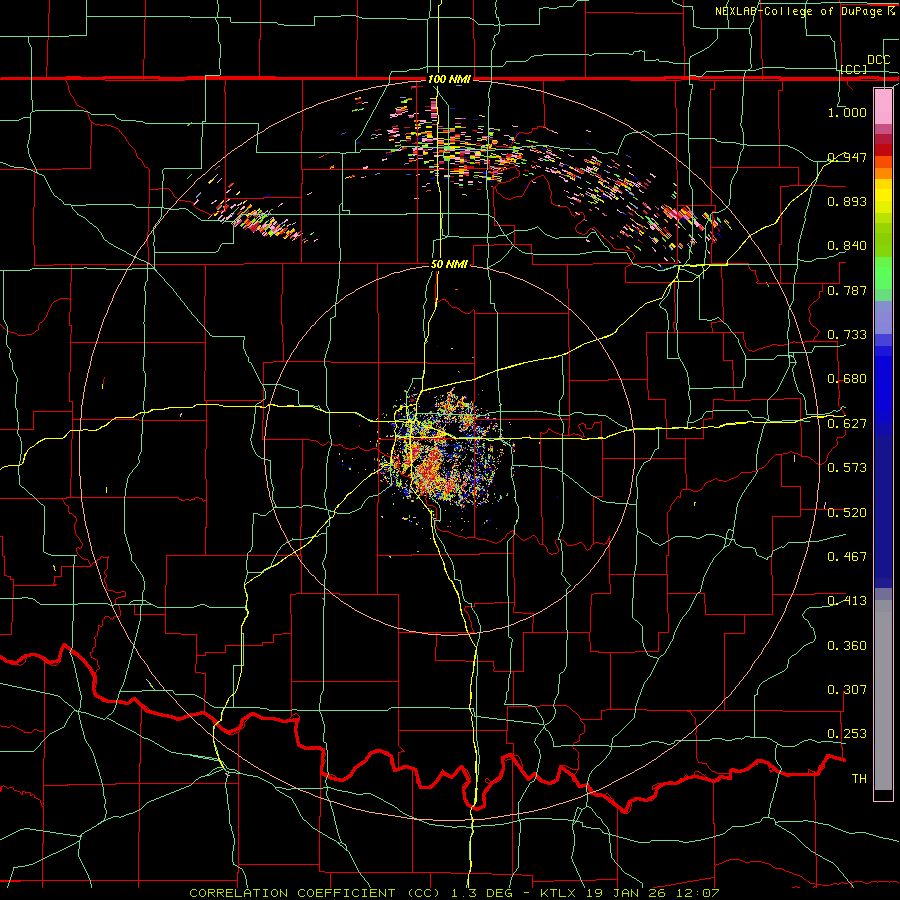Click the 0.787 scale value

[x=847, y=290]
